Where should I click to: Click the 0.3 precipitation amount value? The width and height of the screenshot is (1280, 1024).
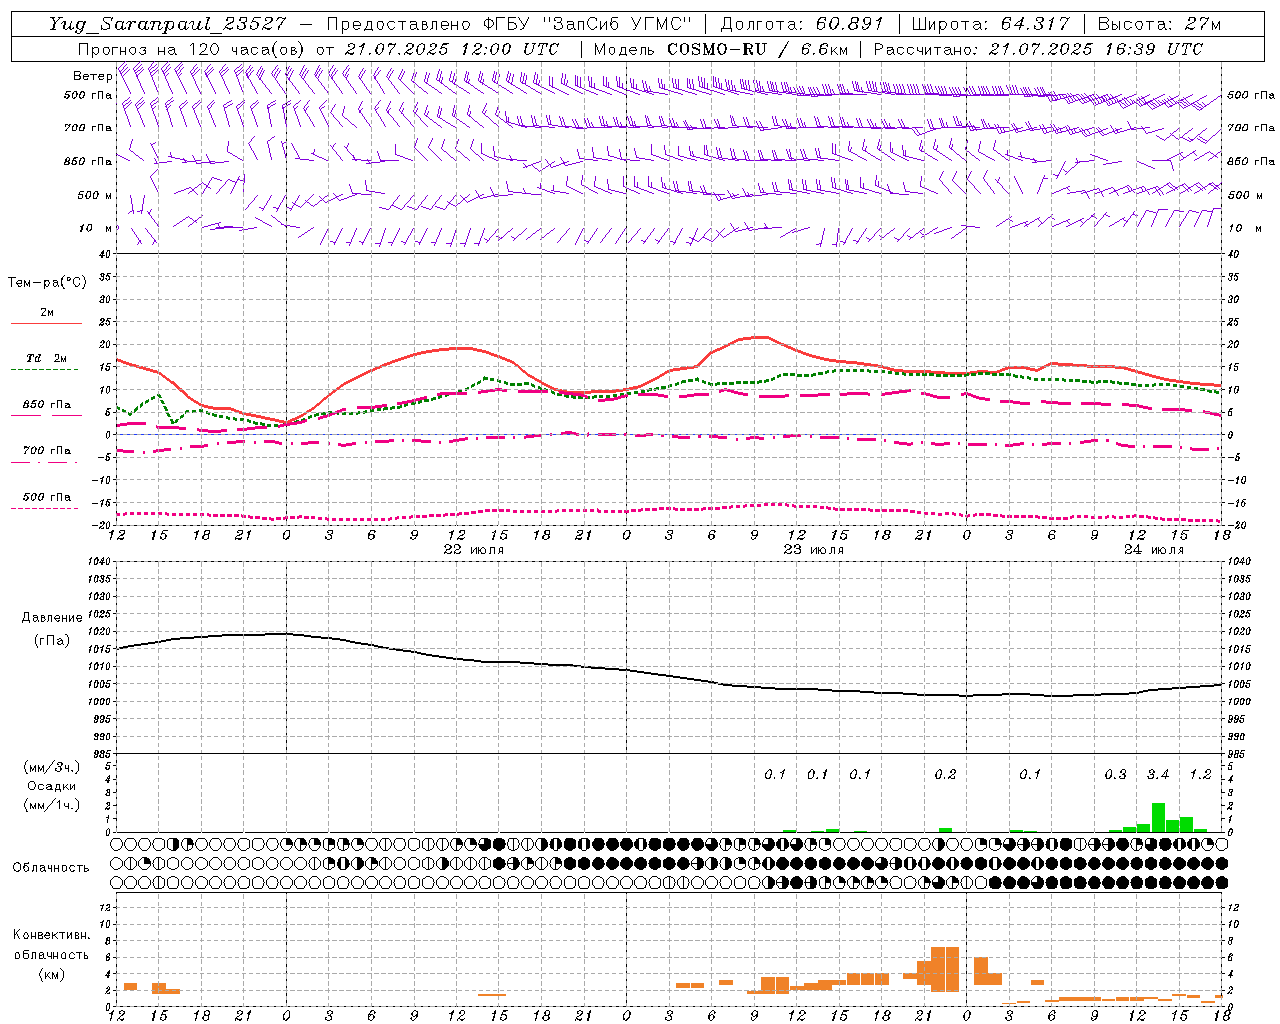[x=1115, y=775]
